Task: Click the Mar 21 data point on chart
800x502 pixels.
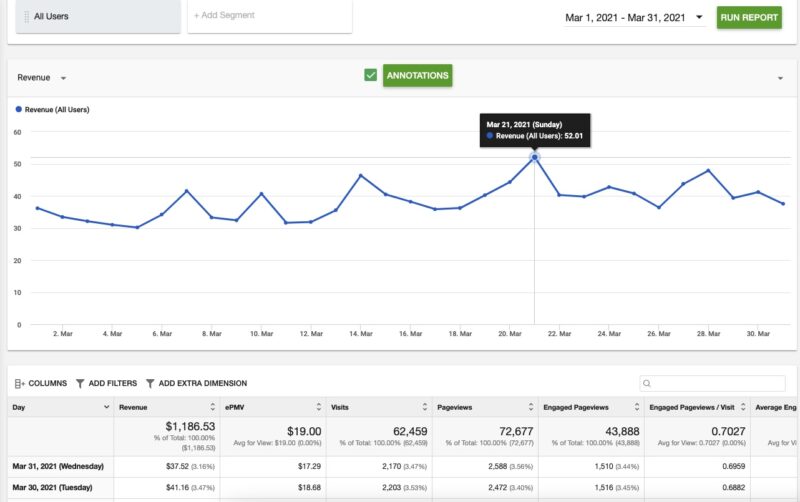Action: click(x=535, y=157)
